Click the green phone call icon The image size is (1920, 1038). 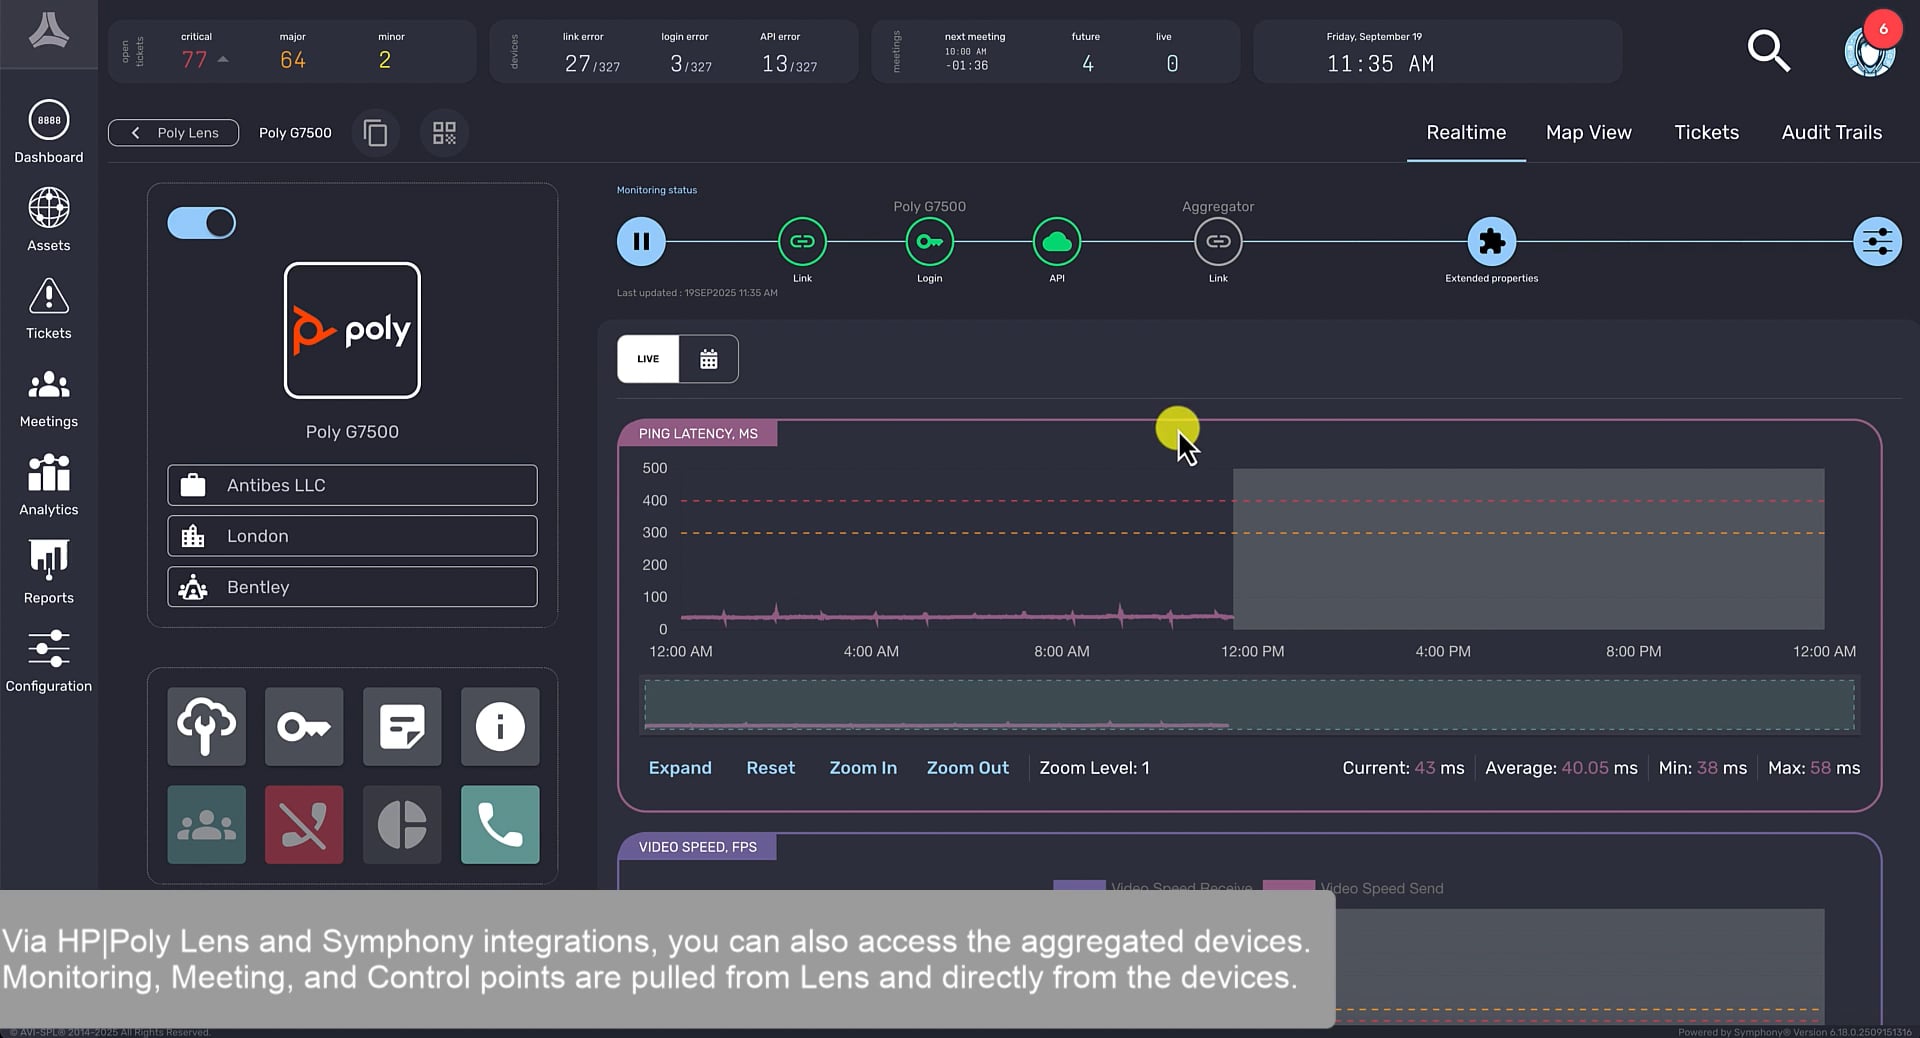tap(500, 825)
